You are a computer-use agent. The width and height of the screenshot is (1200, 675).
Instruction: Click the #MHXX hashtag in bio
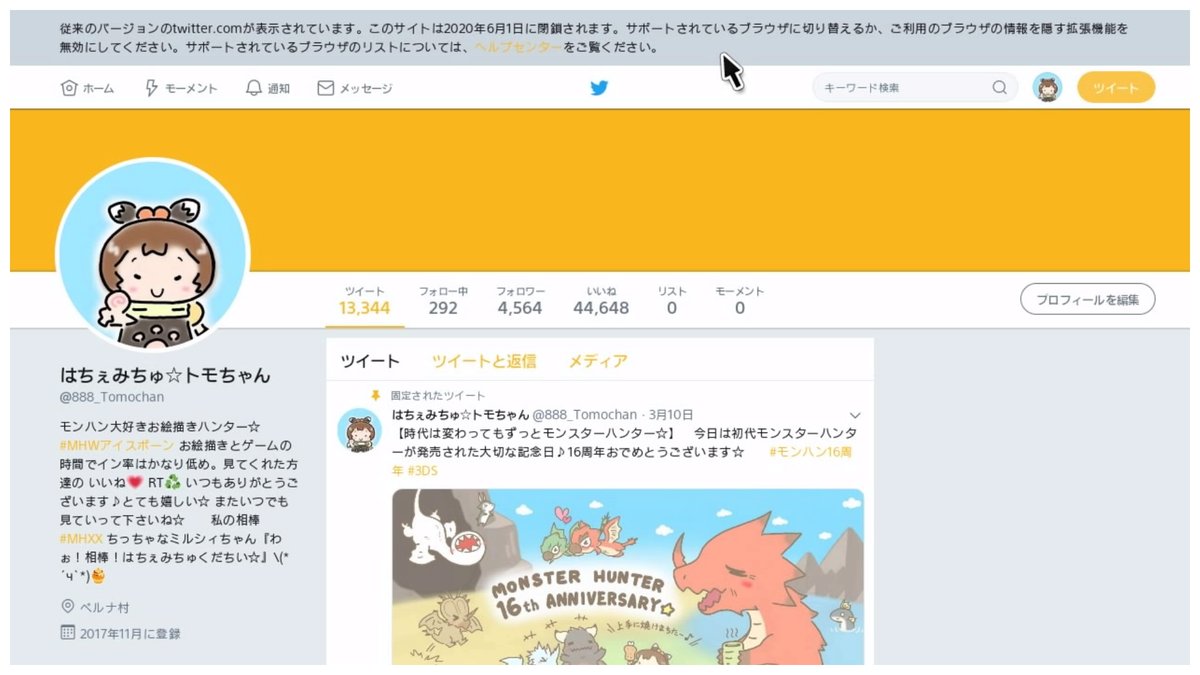pos(81,539)
